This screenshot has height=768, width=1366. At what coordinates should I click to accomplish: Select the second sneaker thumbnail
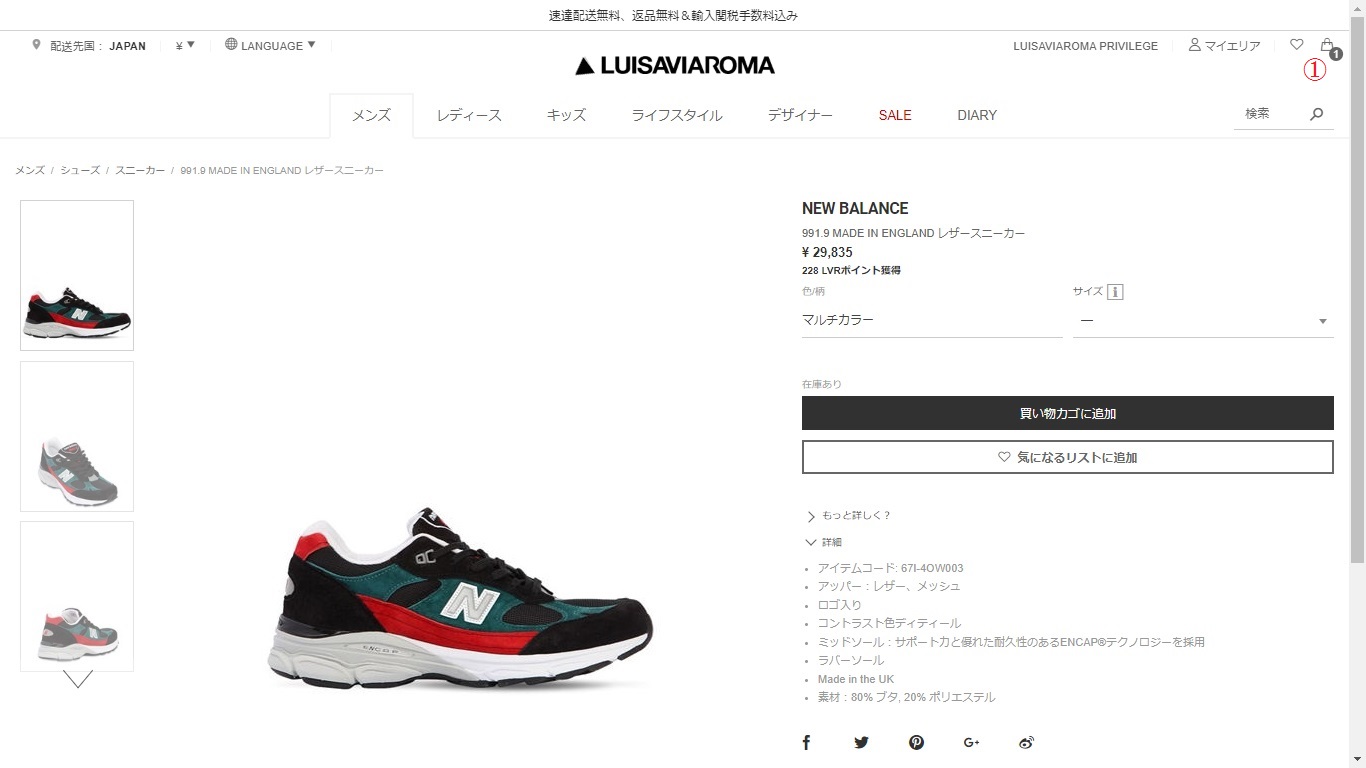click(77, 436)
